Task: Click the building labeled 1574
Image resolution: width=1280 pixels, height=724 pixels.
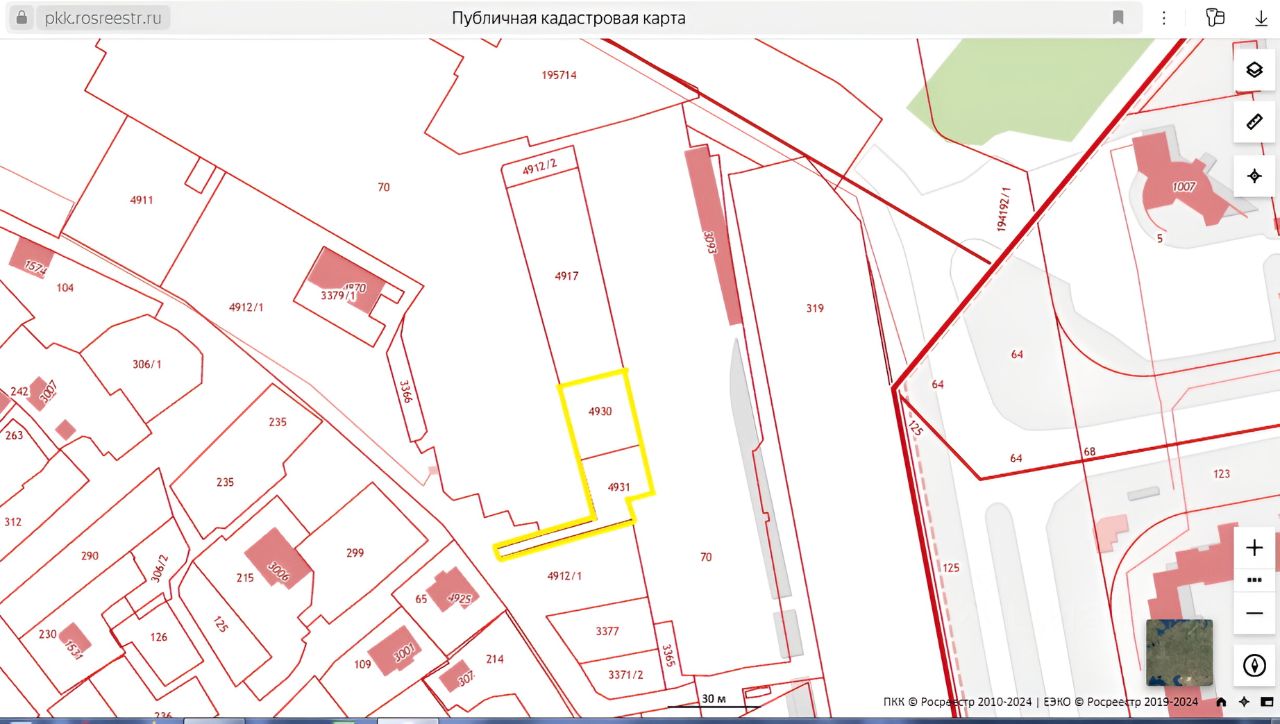Action: click(x=33, y=259)
